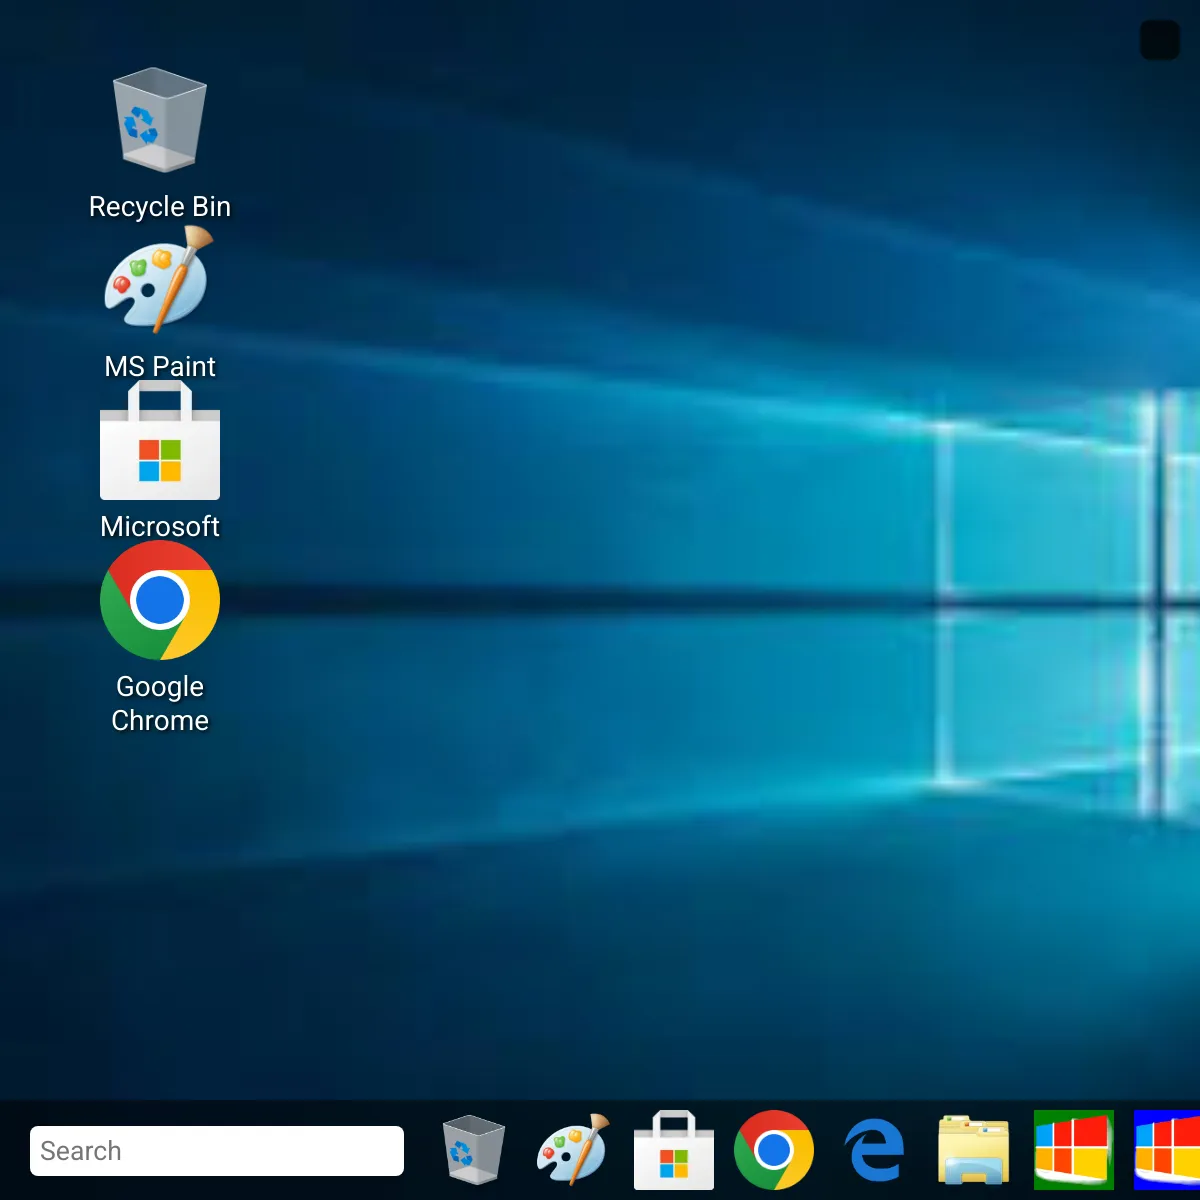Click the Windows logo icon with green background
Screen dimensions: 1200x1200
pos(1074,1150)
